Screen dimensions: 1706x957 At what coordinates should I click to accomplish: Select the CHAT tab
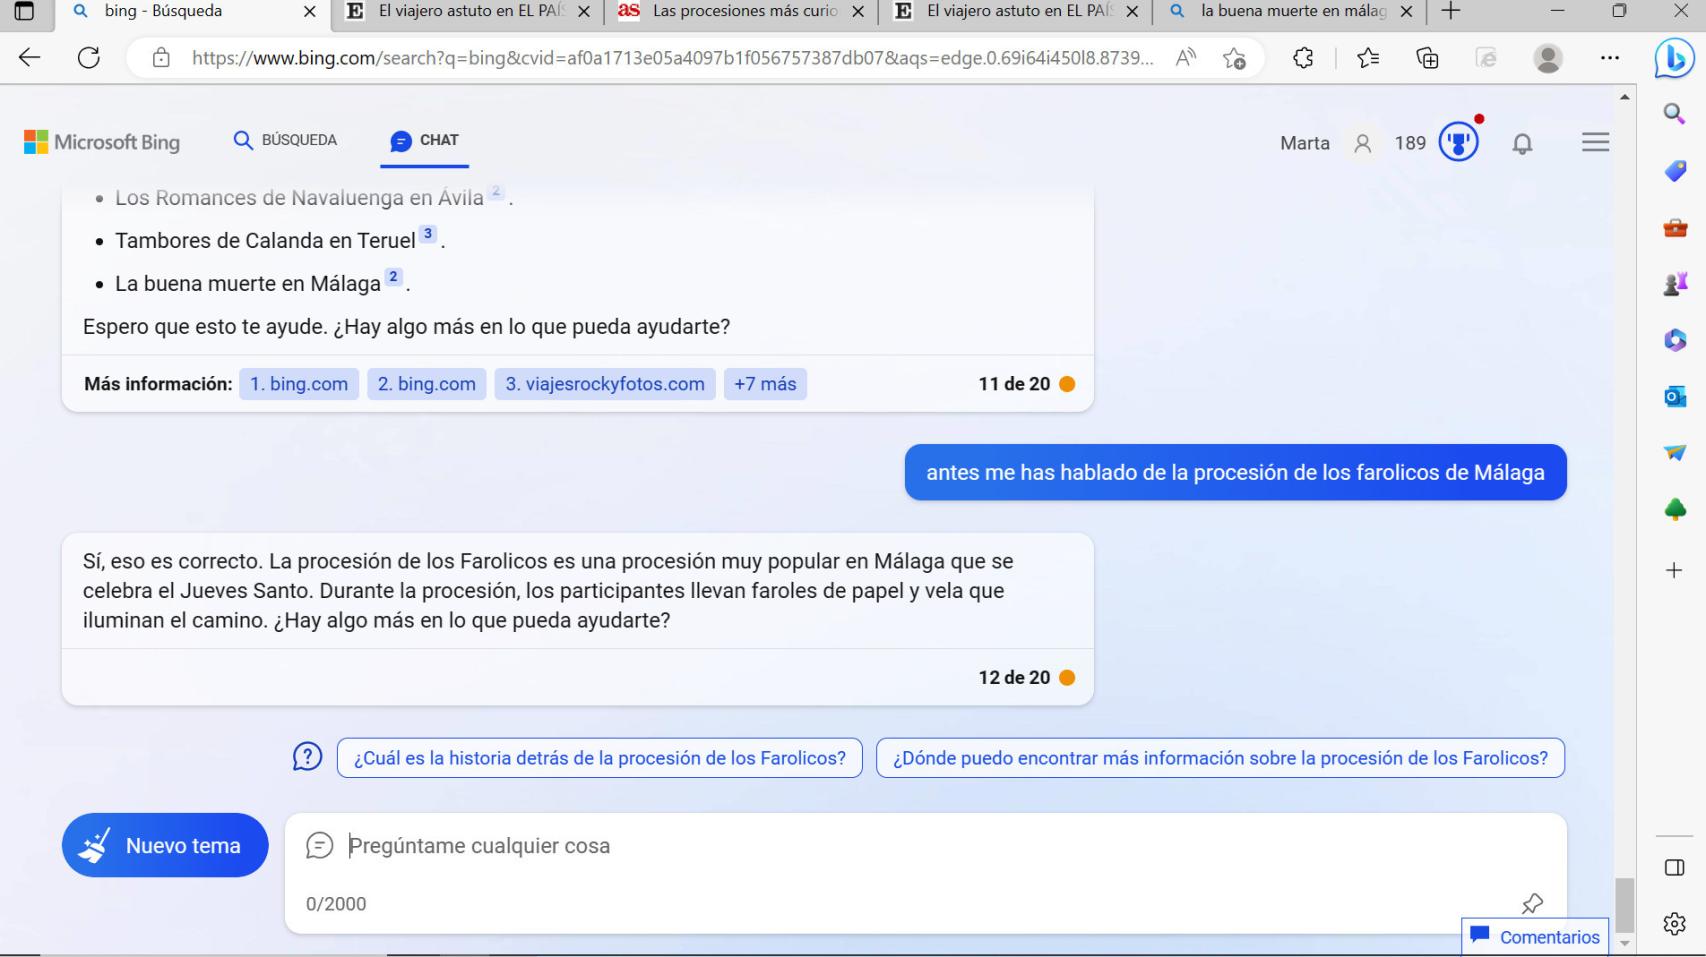click(425, 141)
